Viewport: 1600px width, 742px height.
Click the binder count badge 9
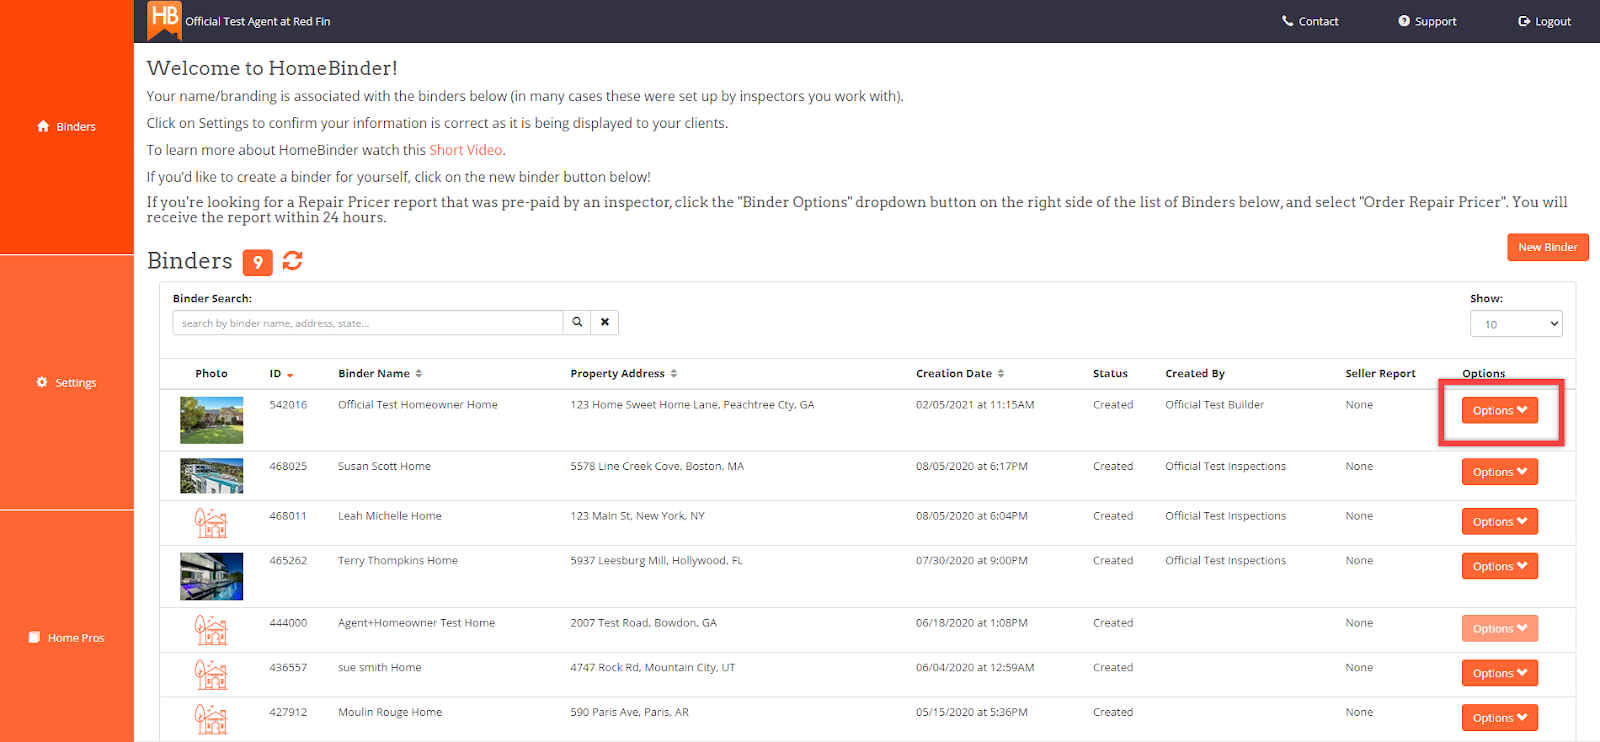click(x=258, y=262)
